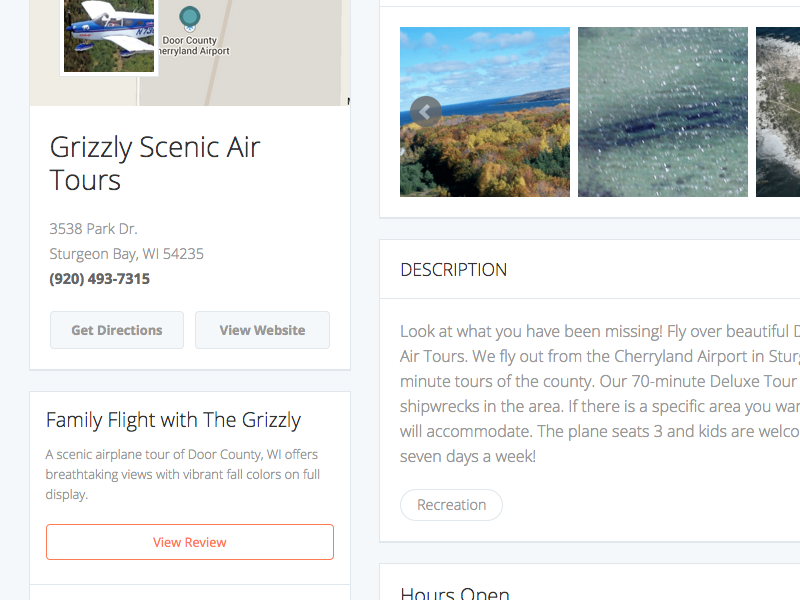800x600 pixels.
Task: Select the Recreation category tag
Action: point(451,505)
